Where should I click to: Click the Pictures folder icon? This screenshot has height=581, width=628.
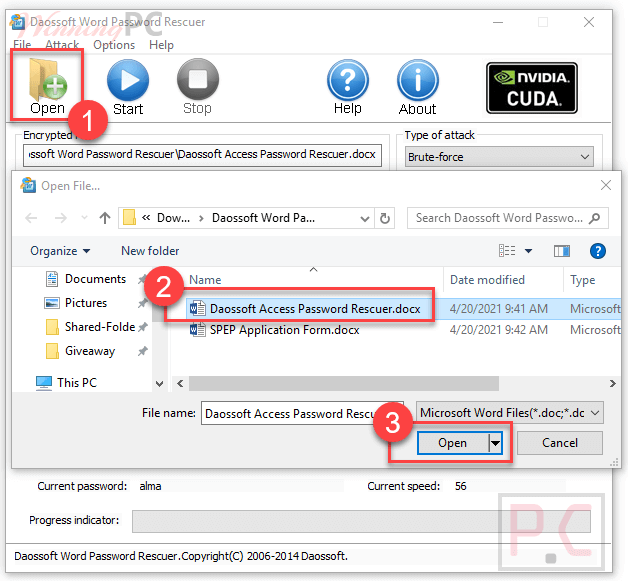click(x=52, y=303)
